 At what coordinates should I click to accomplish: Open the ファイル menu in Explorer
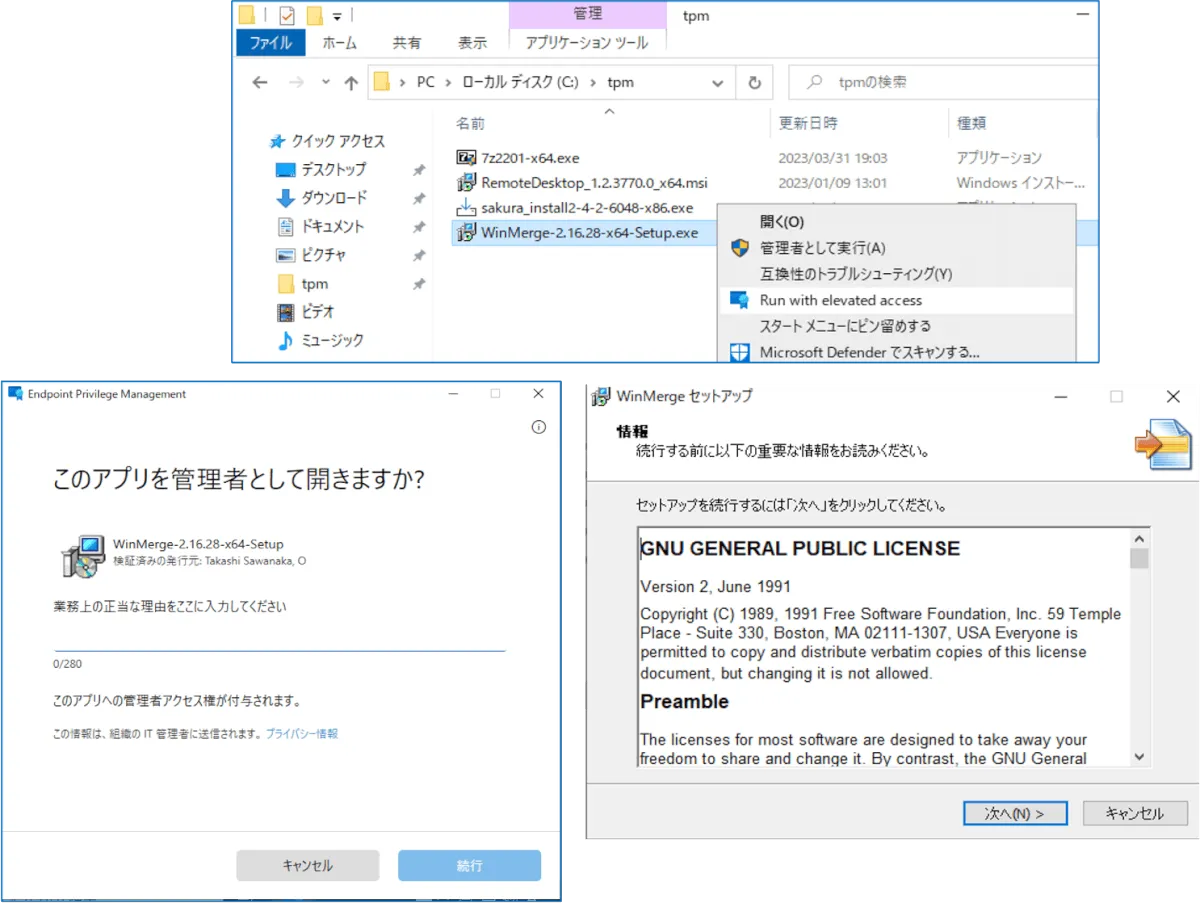point(270,43)
